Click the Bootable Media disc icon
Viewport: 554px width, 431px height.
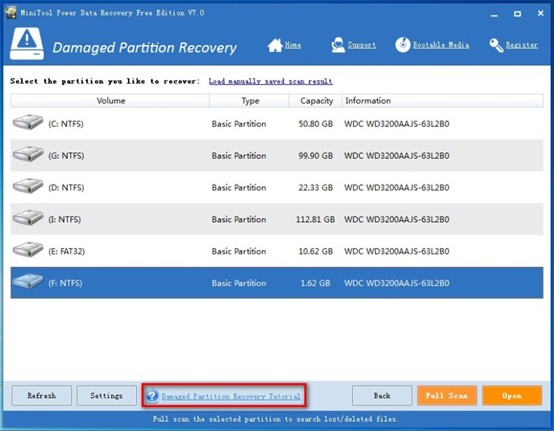[x=402, y=45]
